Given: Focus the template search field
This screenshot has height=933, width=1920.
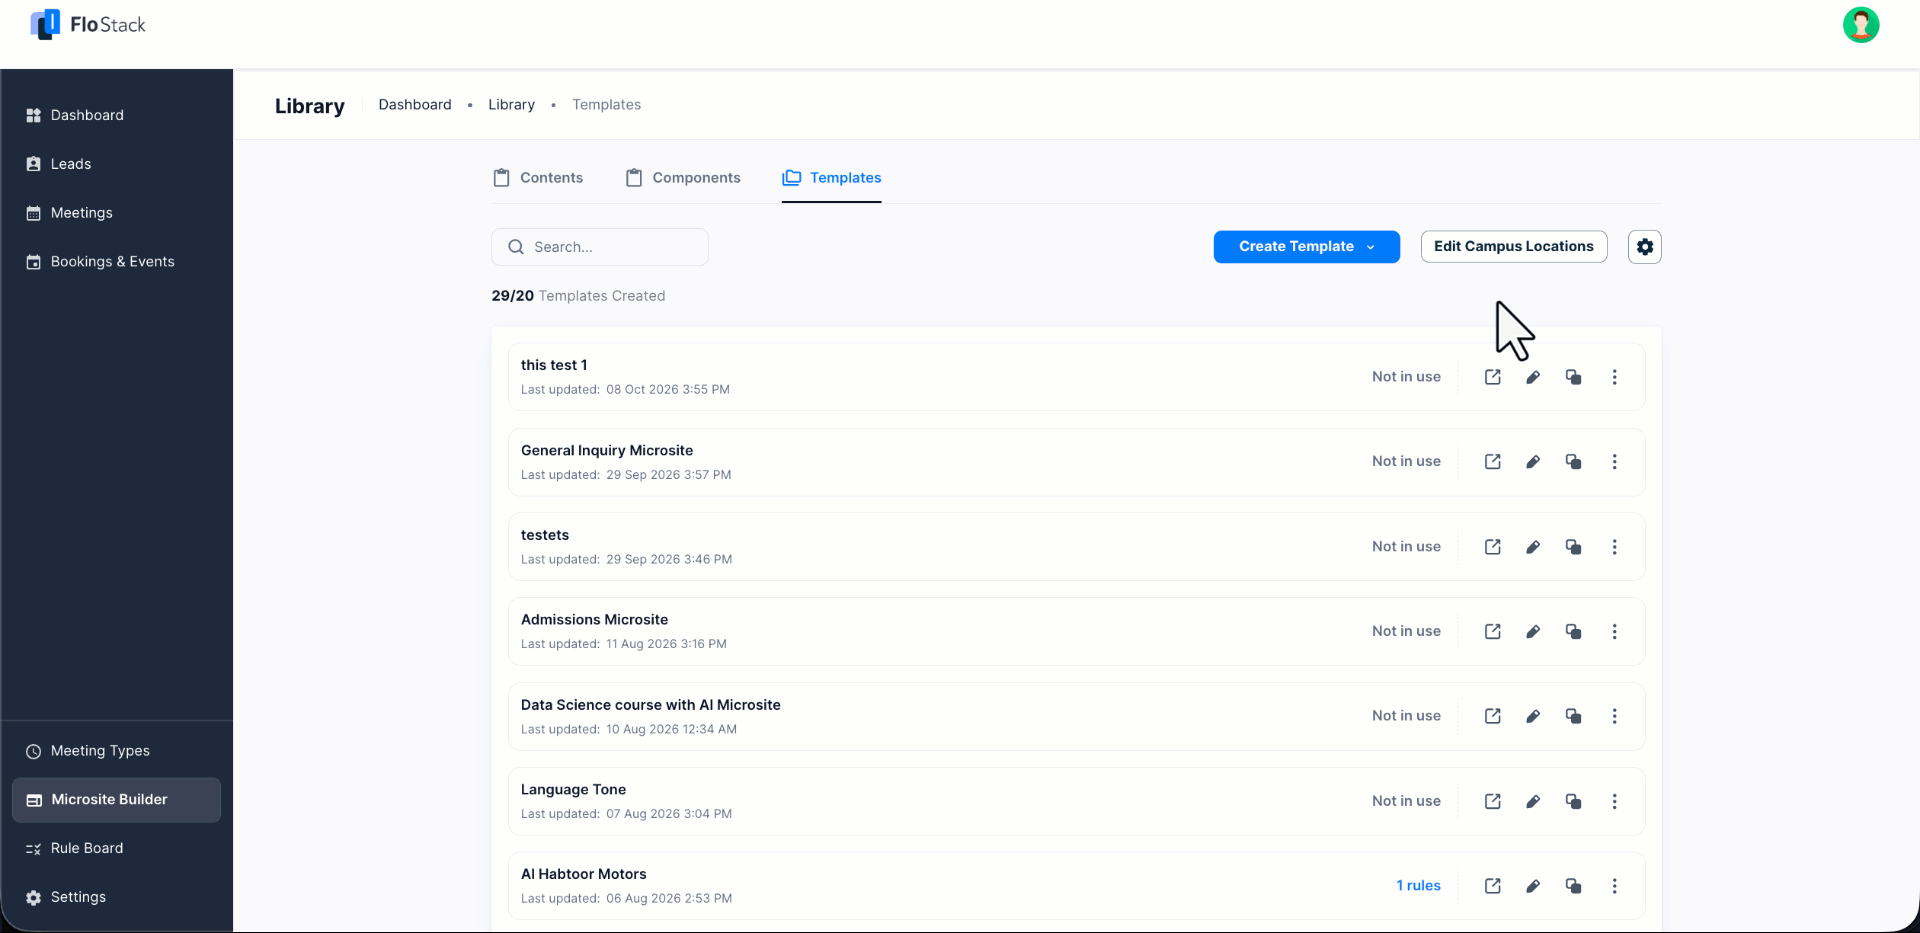Looking at the screenshot, I should 600,247.
